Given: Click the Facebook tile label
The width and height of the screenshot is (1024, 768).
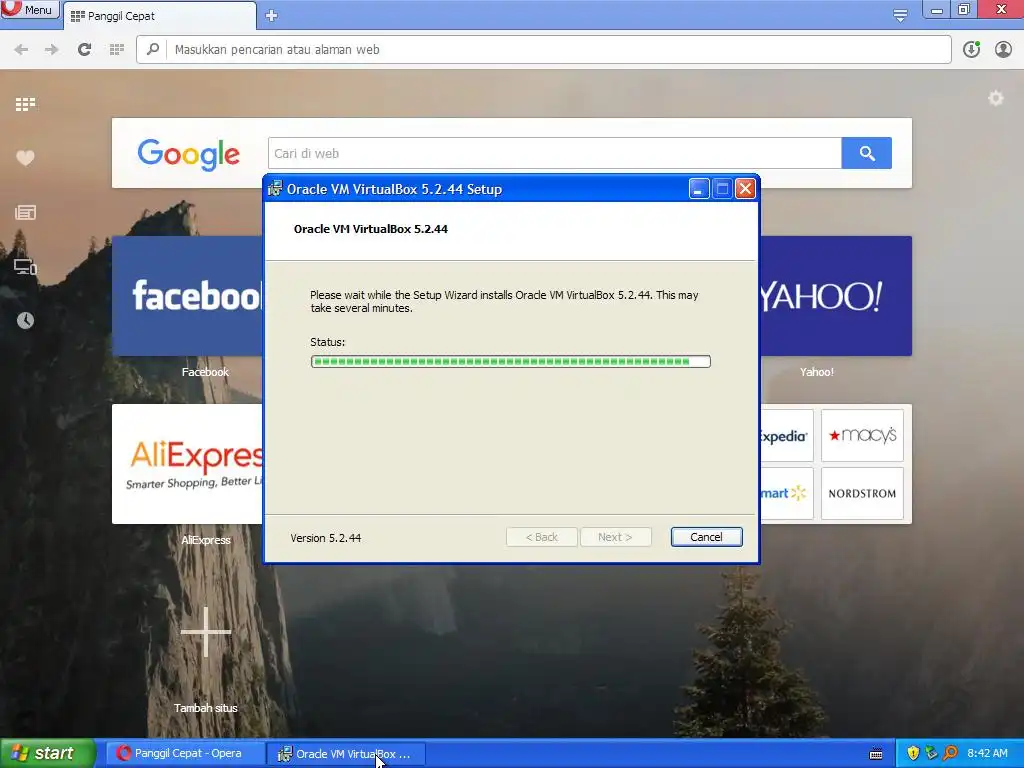Looking at the screenshot, I should click(205, 372).
